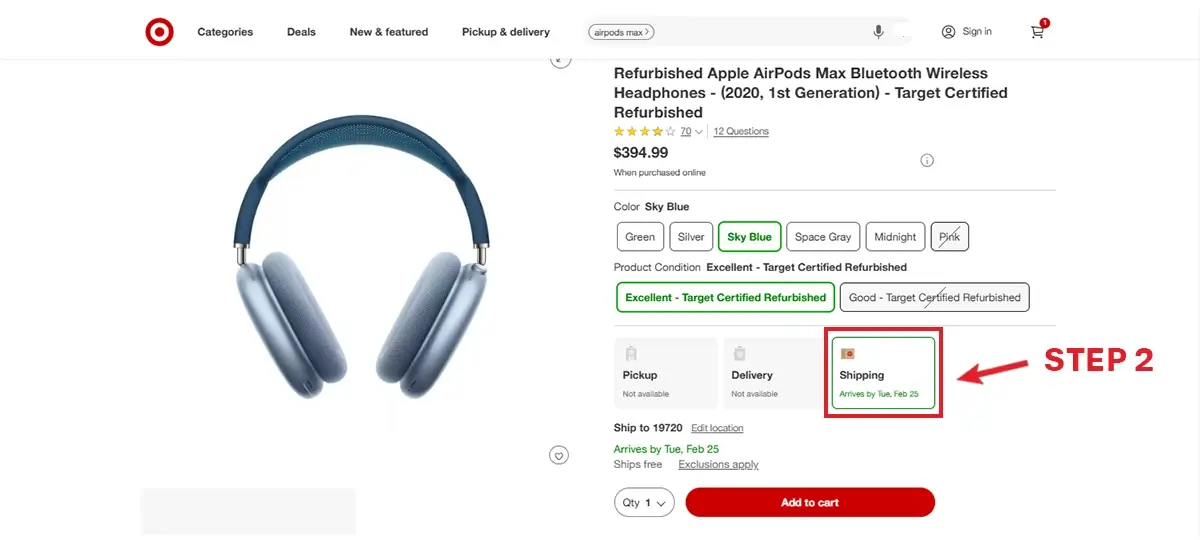The height and width of the screenshot is (540, 1200).
Task: Expand the Qty quantity dropdown
Action: 644,502
